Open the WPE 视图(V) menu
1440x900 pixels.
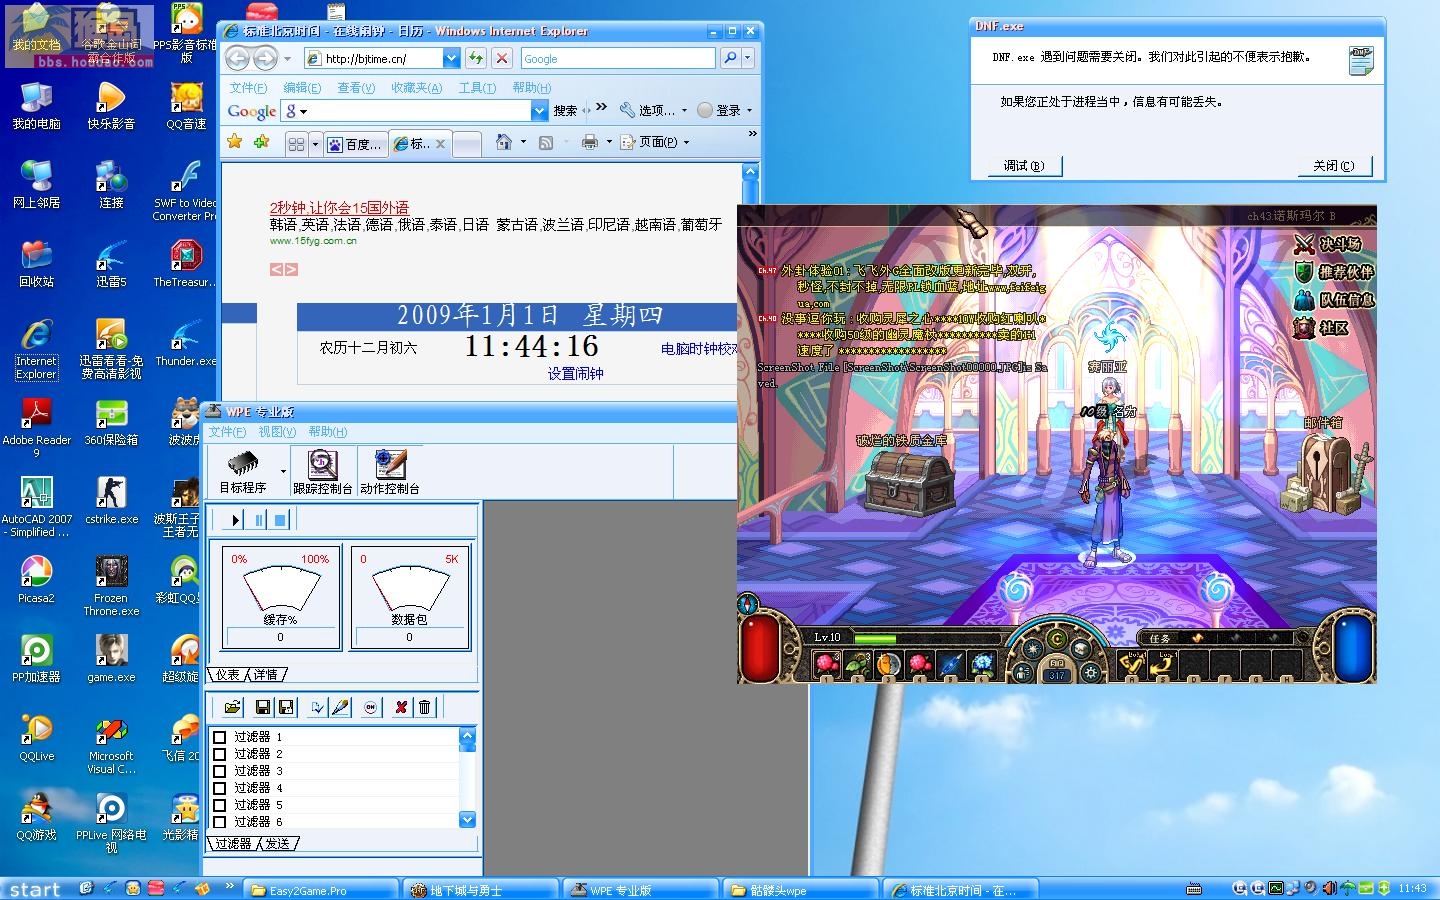point(277,432)
